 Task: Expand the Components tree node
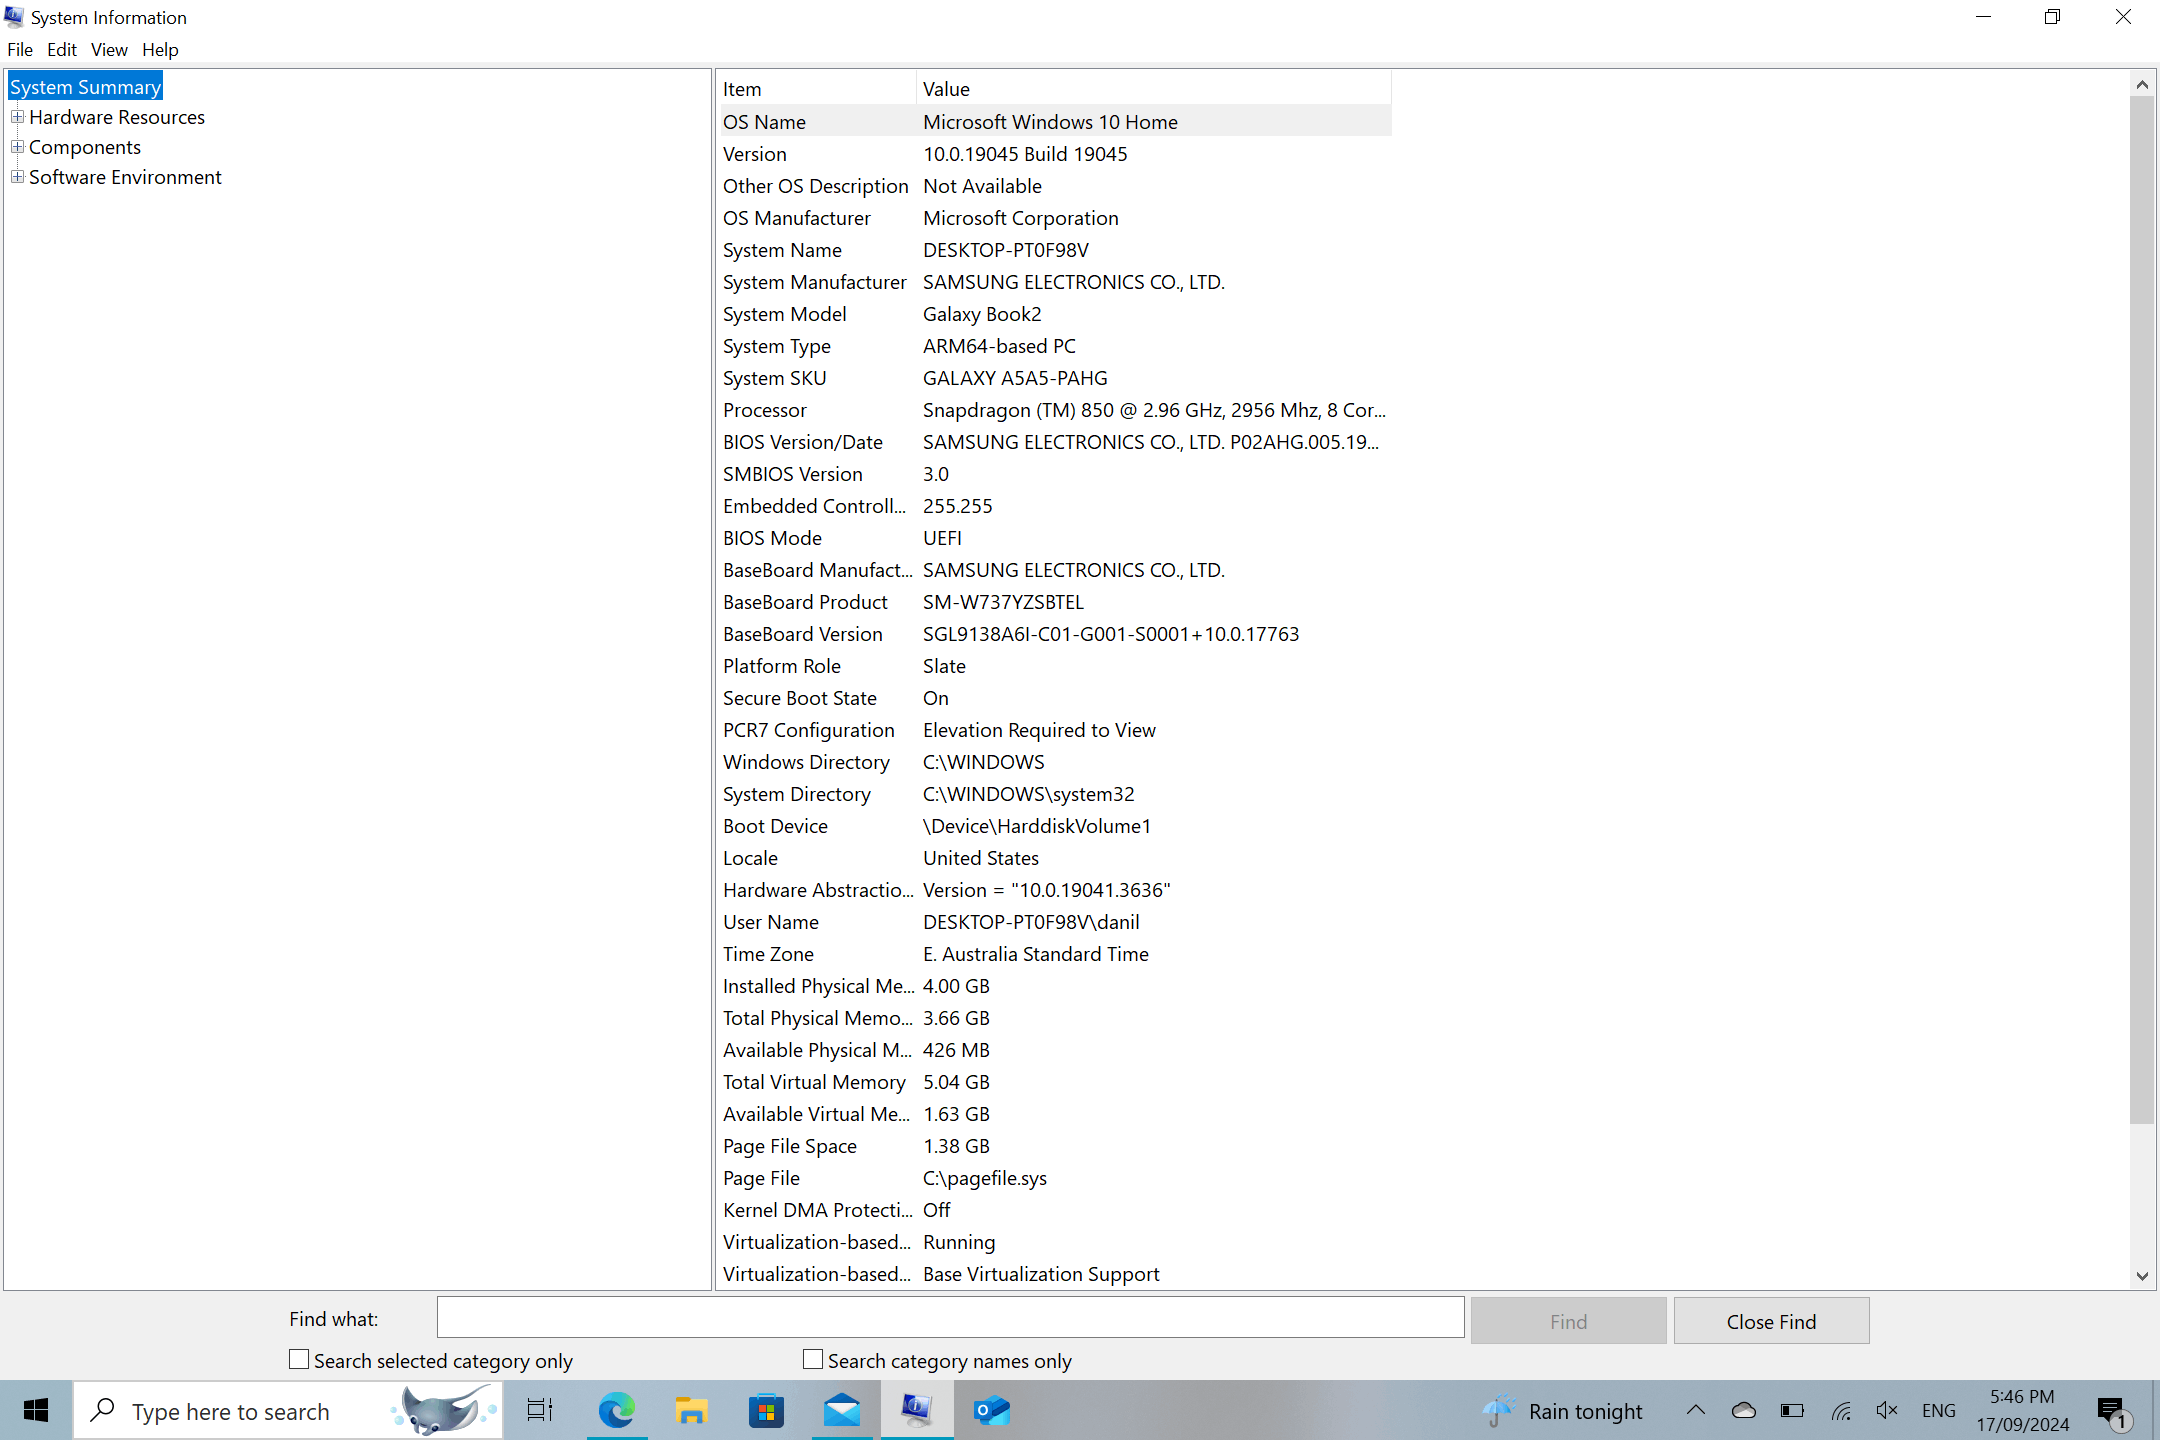[x=17, y=147]
